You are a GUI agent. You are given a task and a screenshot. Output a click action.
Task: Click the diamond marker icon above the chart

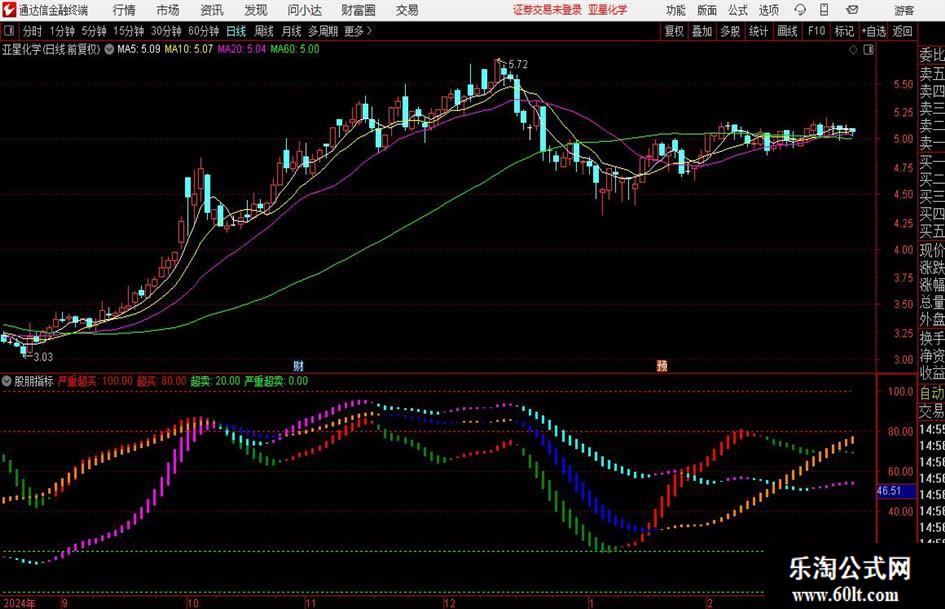853,50
